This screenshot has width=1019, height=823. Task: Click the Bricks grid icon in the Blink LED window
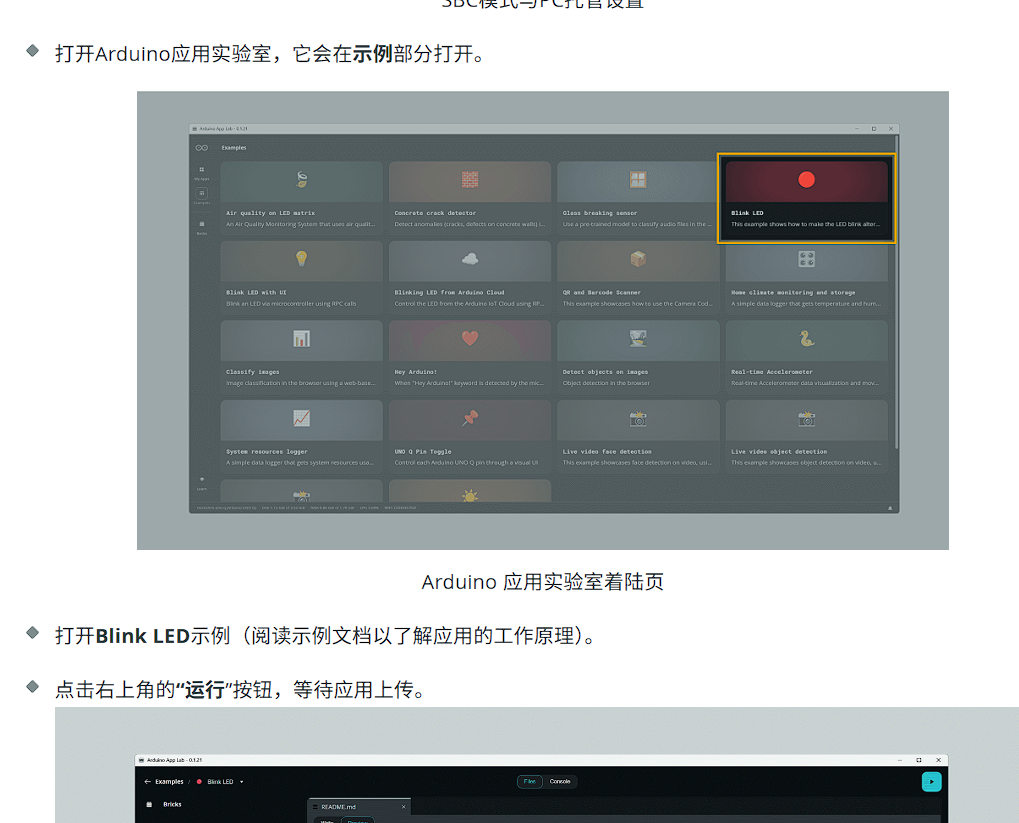pos(149,804)
